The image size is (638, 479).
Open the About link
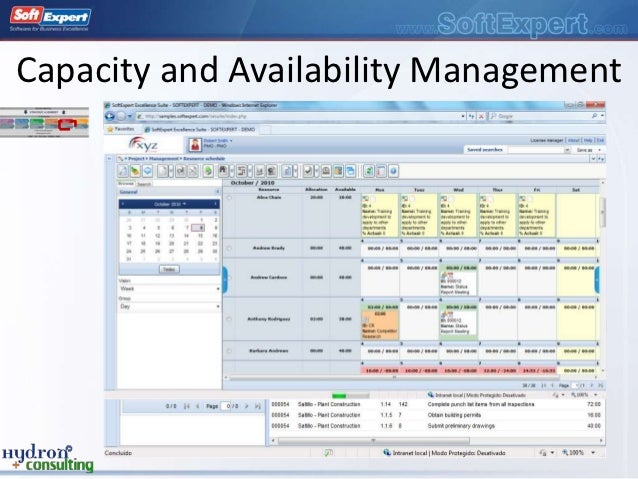[573, 140]
